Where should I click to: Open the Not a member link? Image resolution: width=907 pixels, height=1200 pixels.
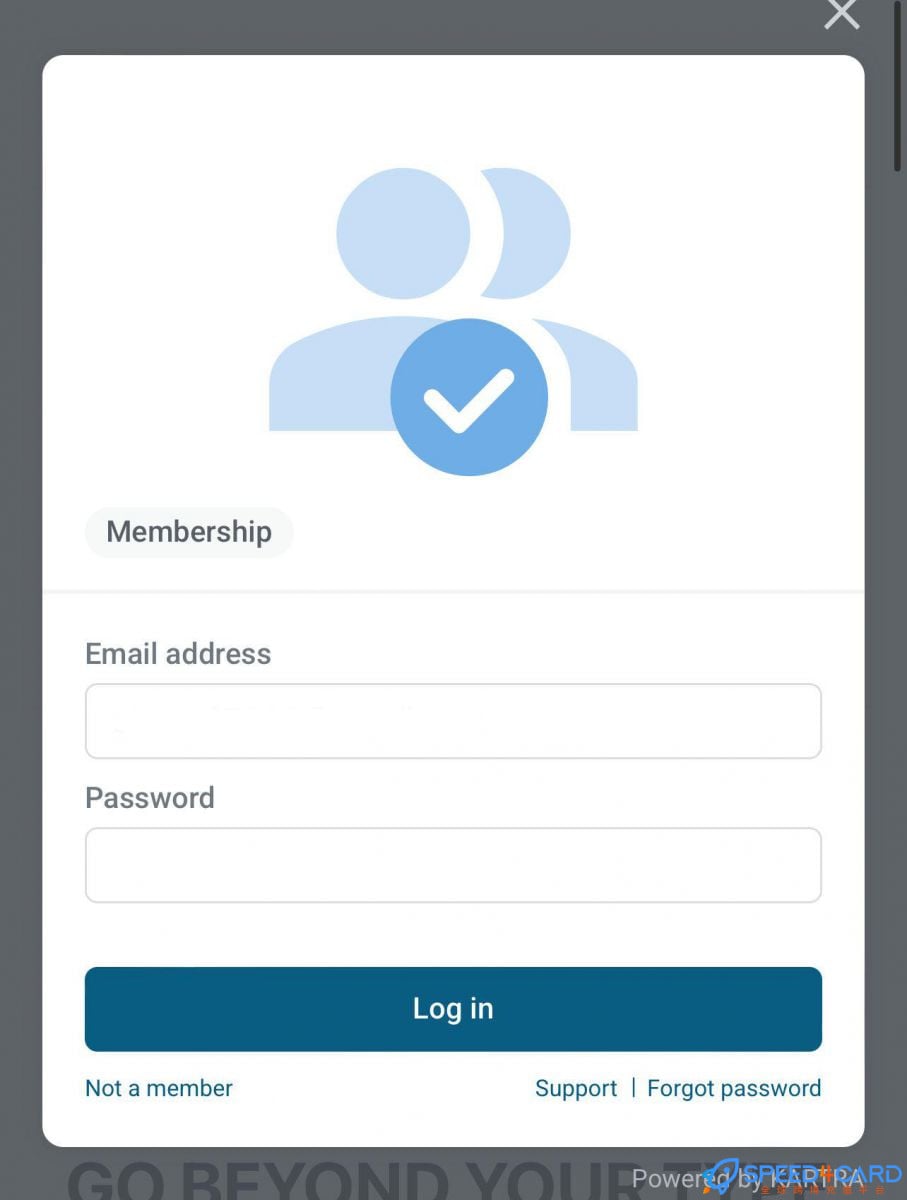[x=159, y=1088]
